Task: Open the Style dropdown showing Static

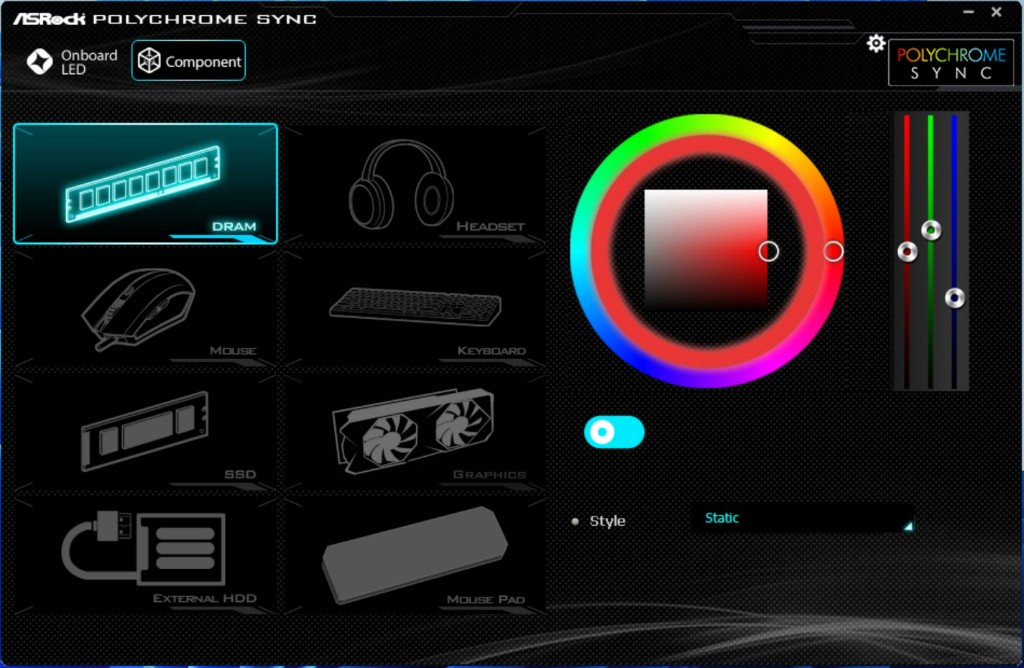Action: (x=803, y=518)
